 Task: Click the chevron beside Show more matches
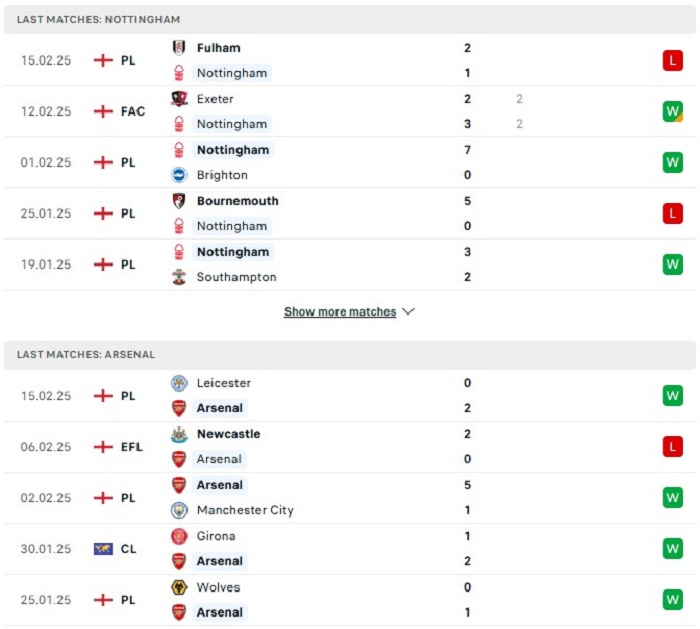[408, 312]
